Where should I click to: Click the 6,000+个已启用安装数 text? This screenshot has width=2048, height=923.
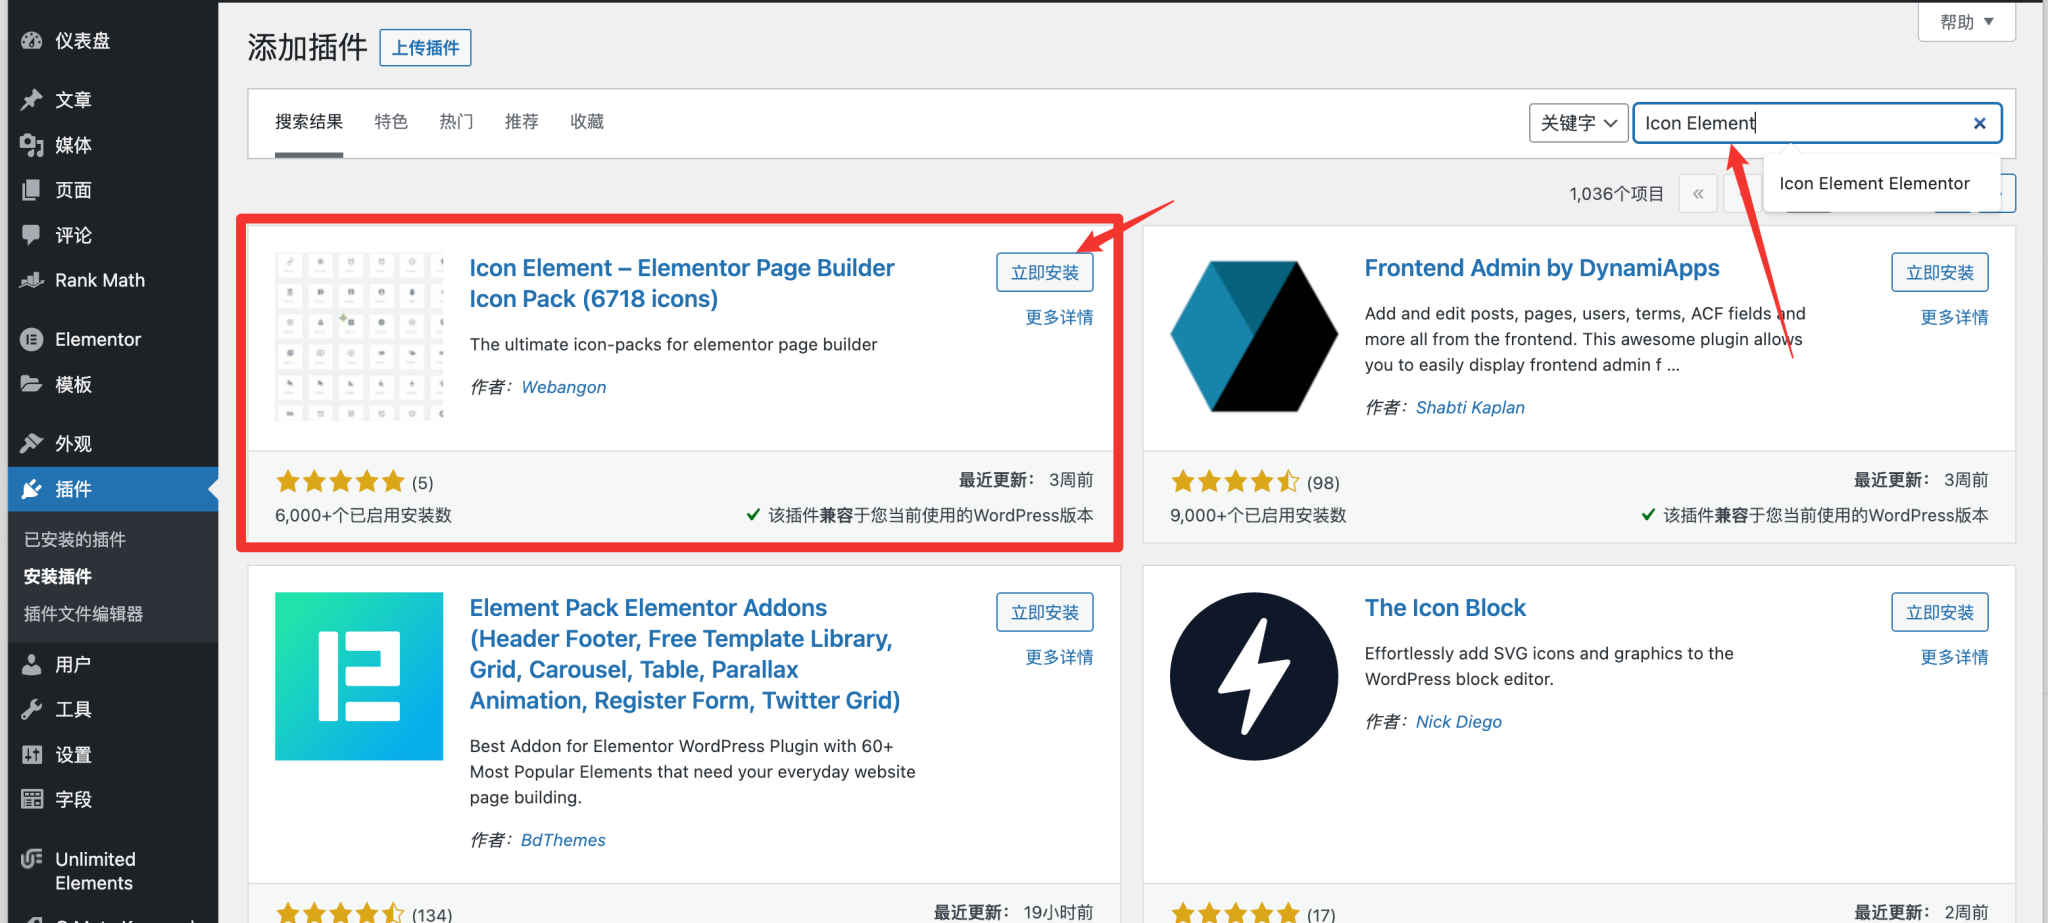[x=363, y=515]
